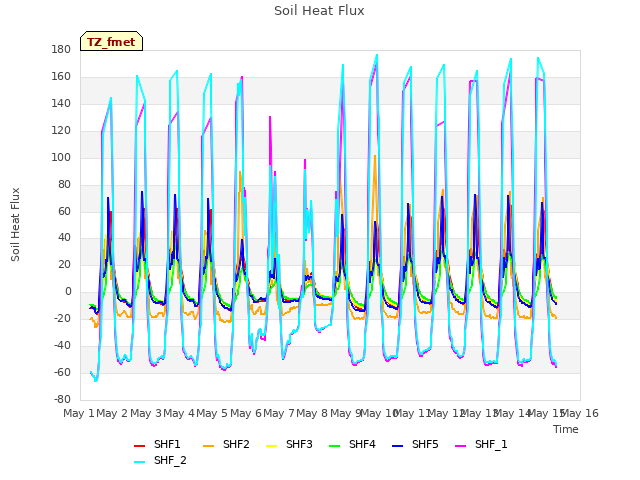Click the magenta SHF_1 legend color marker
Image resolution: width=640 pixels, height=480 pixels.
460,446
